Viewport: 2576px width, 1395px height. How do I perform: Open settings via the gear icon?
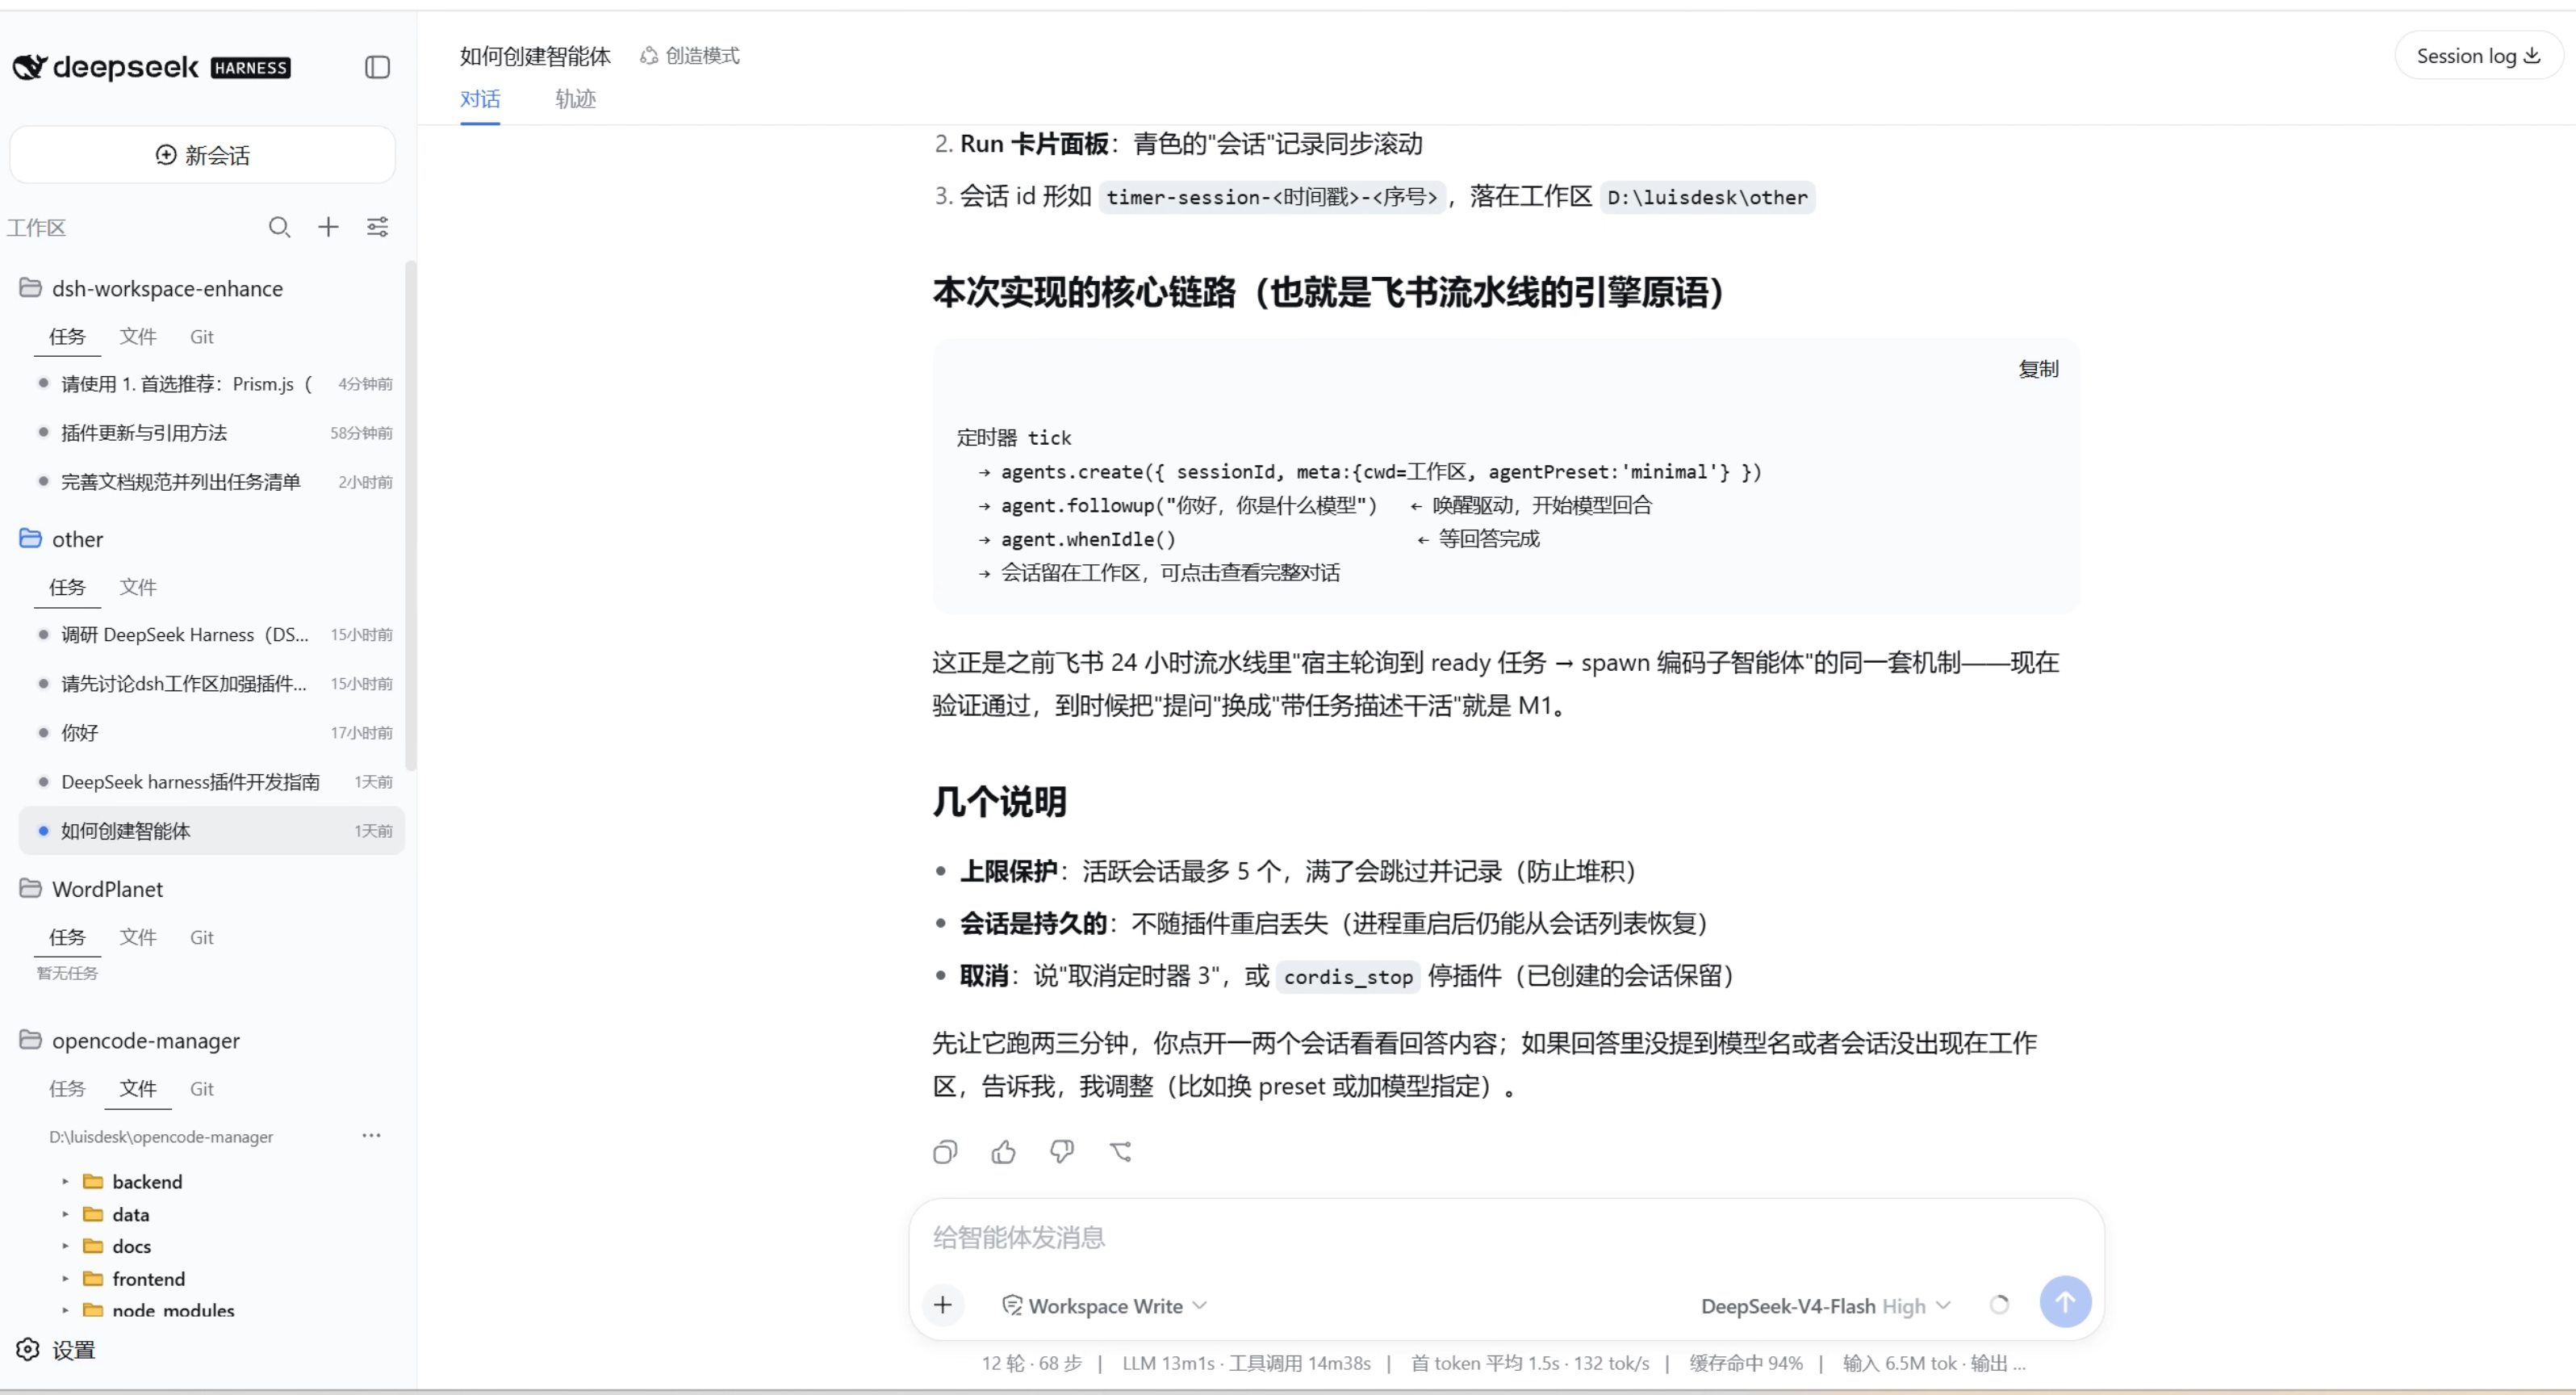pyautogui.click(x=28, y=1349)
